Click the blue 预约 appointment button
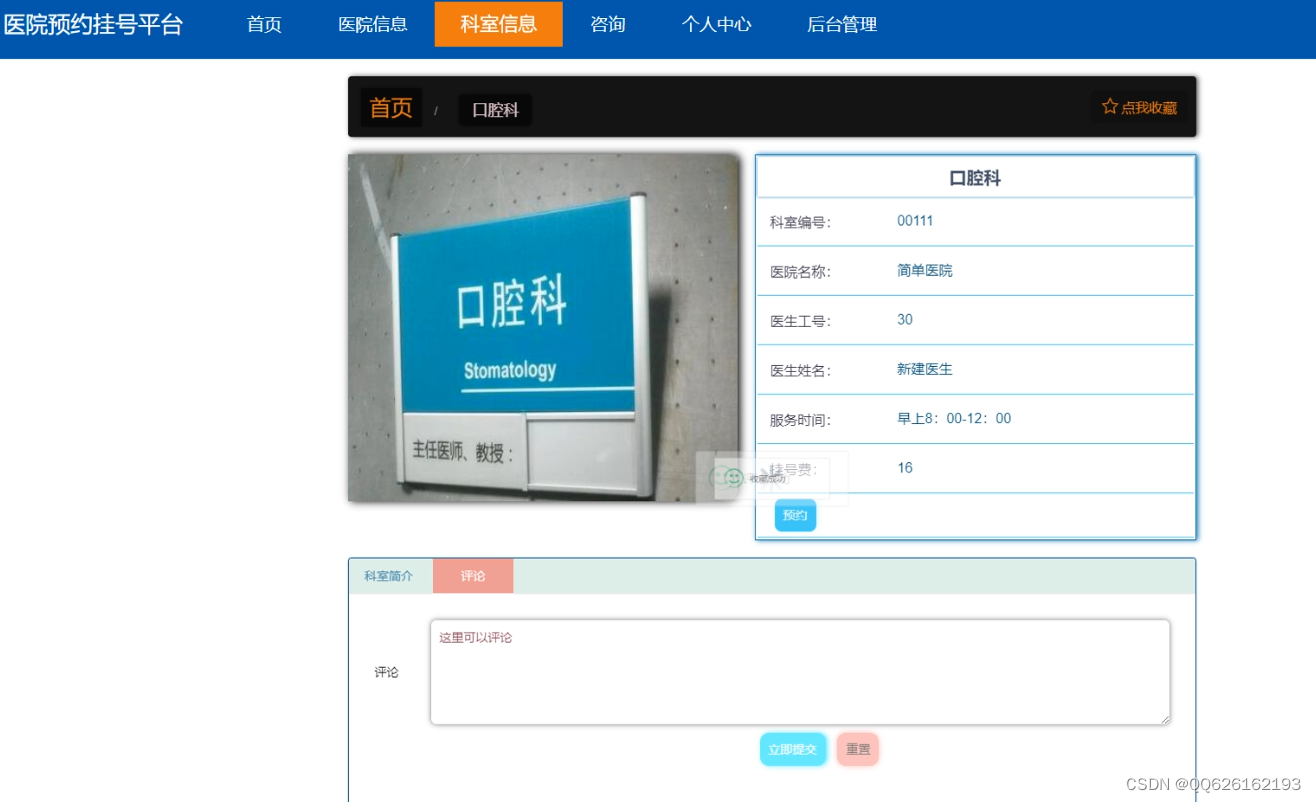 click(795, 515)
